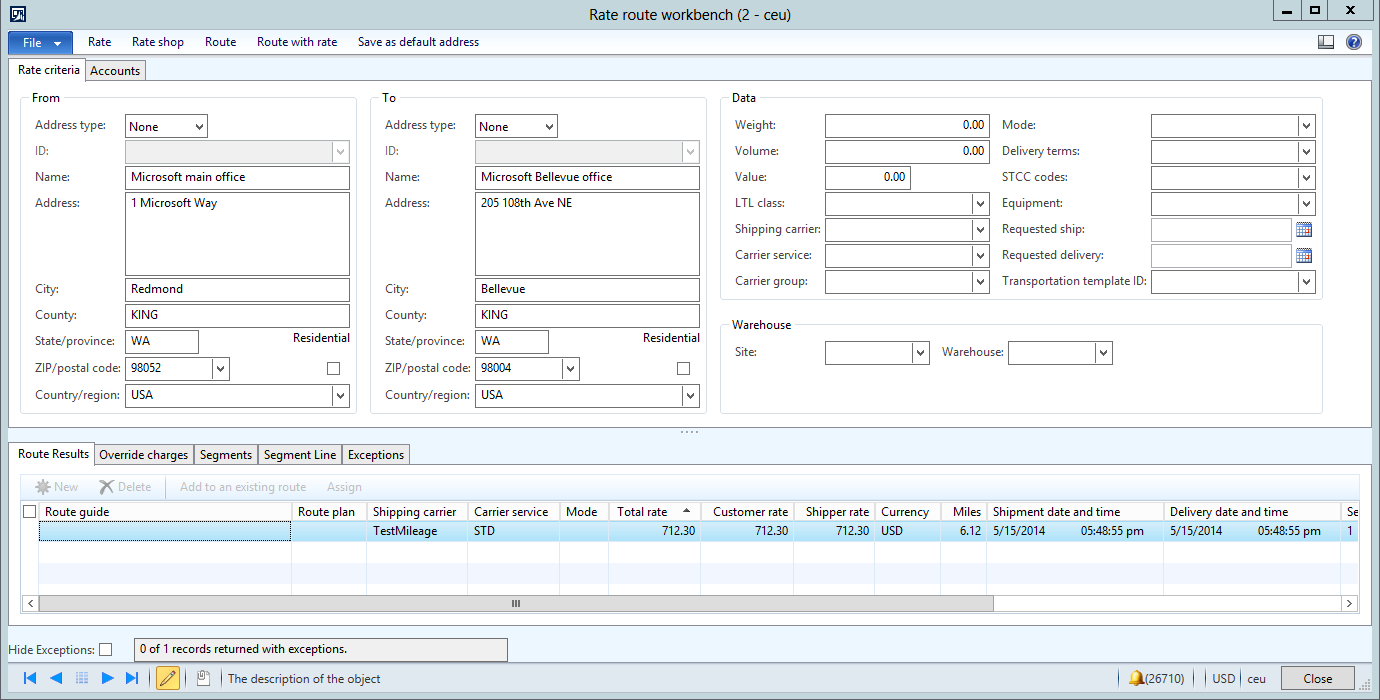The height and width of the screenshot is (700, 1380).
Task: Click the Weight input field
Action: (906, 125)
